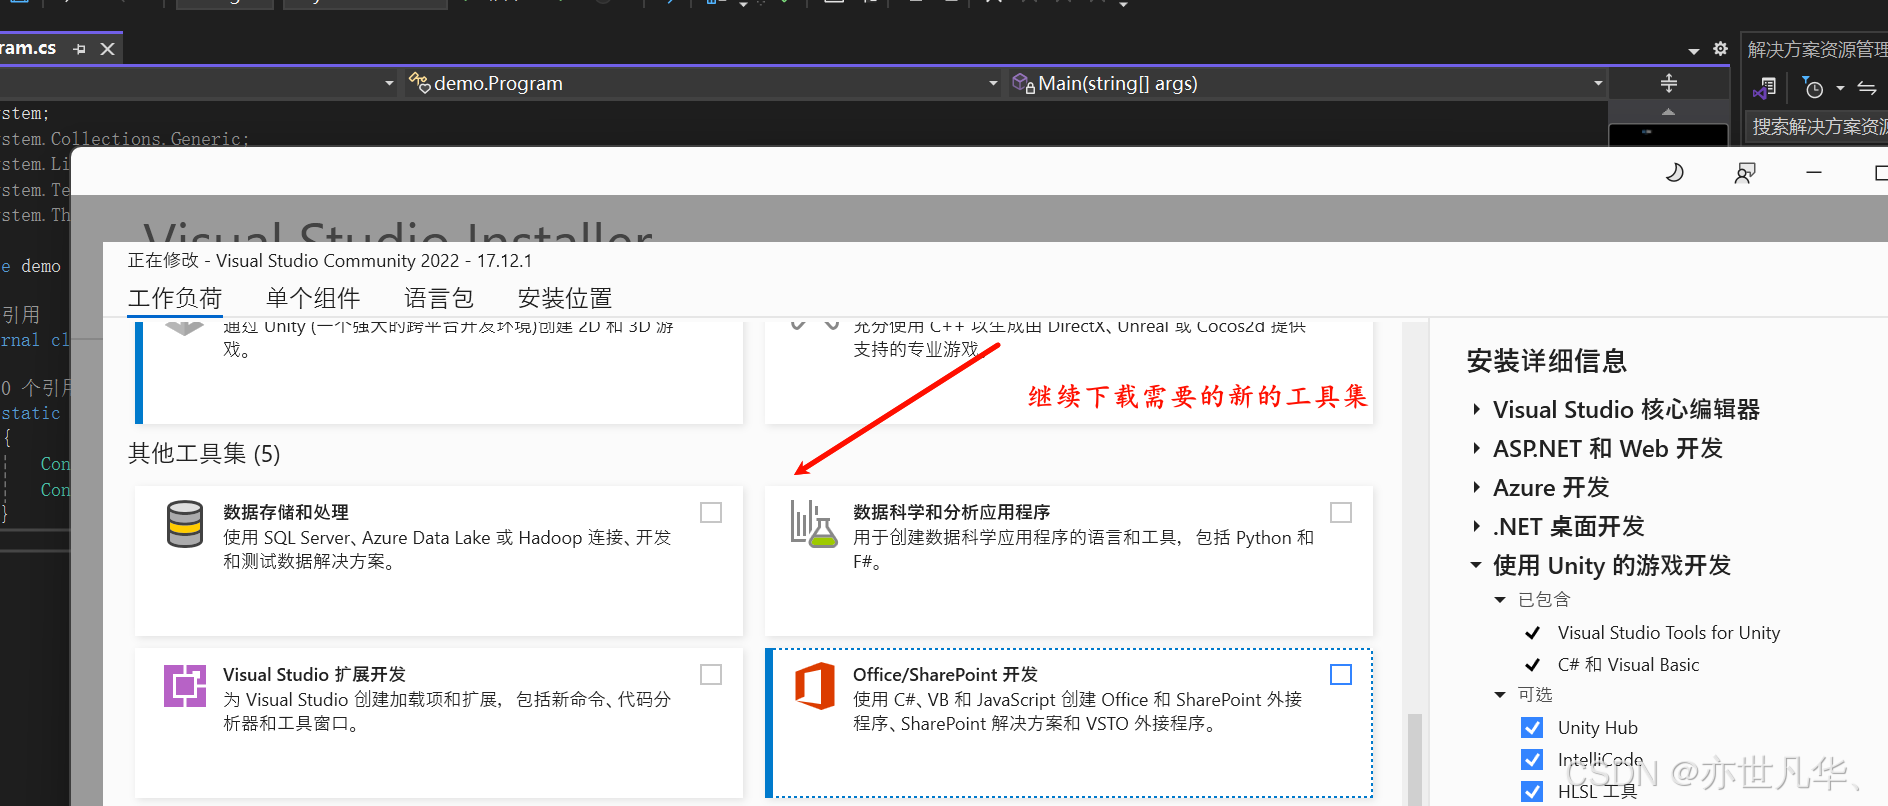Click the 正在修改 Visual Studio Community 2022 title
The height and width of the screenshot is (806, 1888).
[x=330, y=261]
